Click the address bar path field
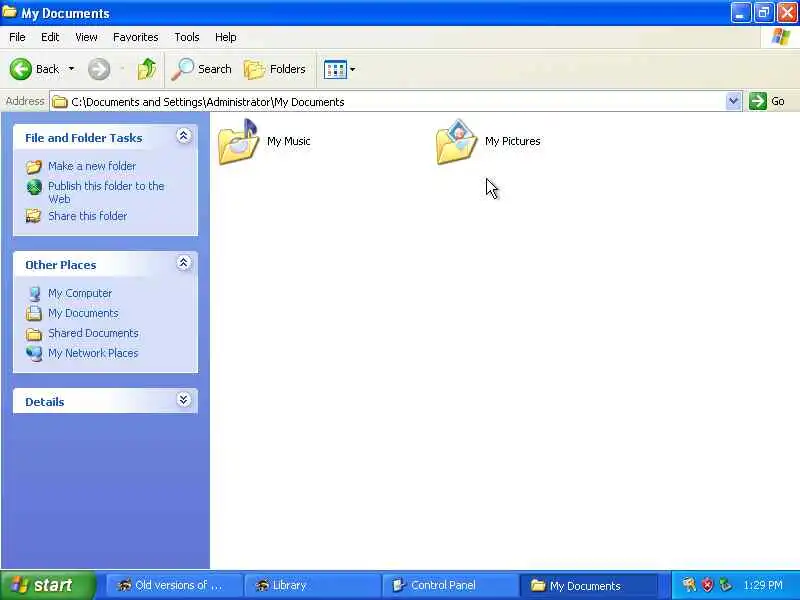 click(388, 102)
